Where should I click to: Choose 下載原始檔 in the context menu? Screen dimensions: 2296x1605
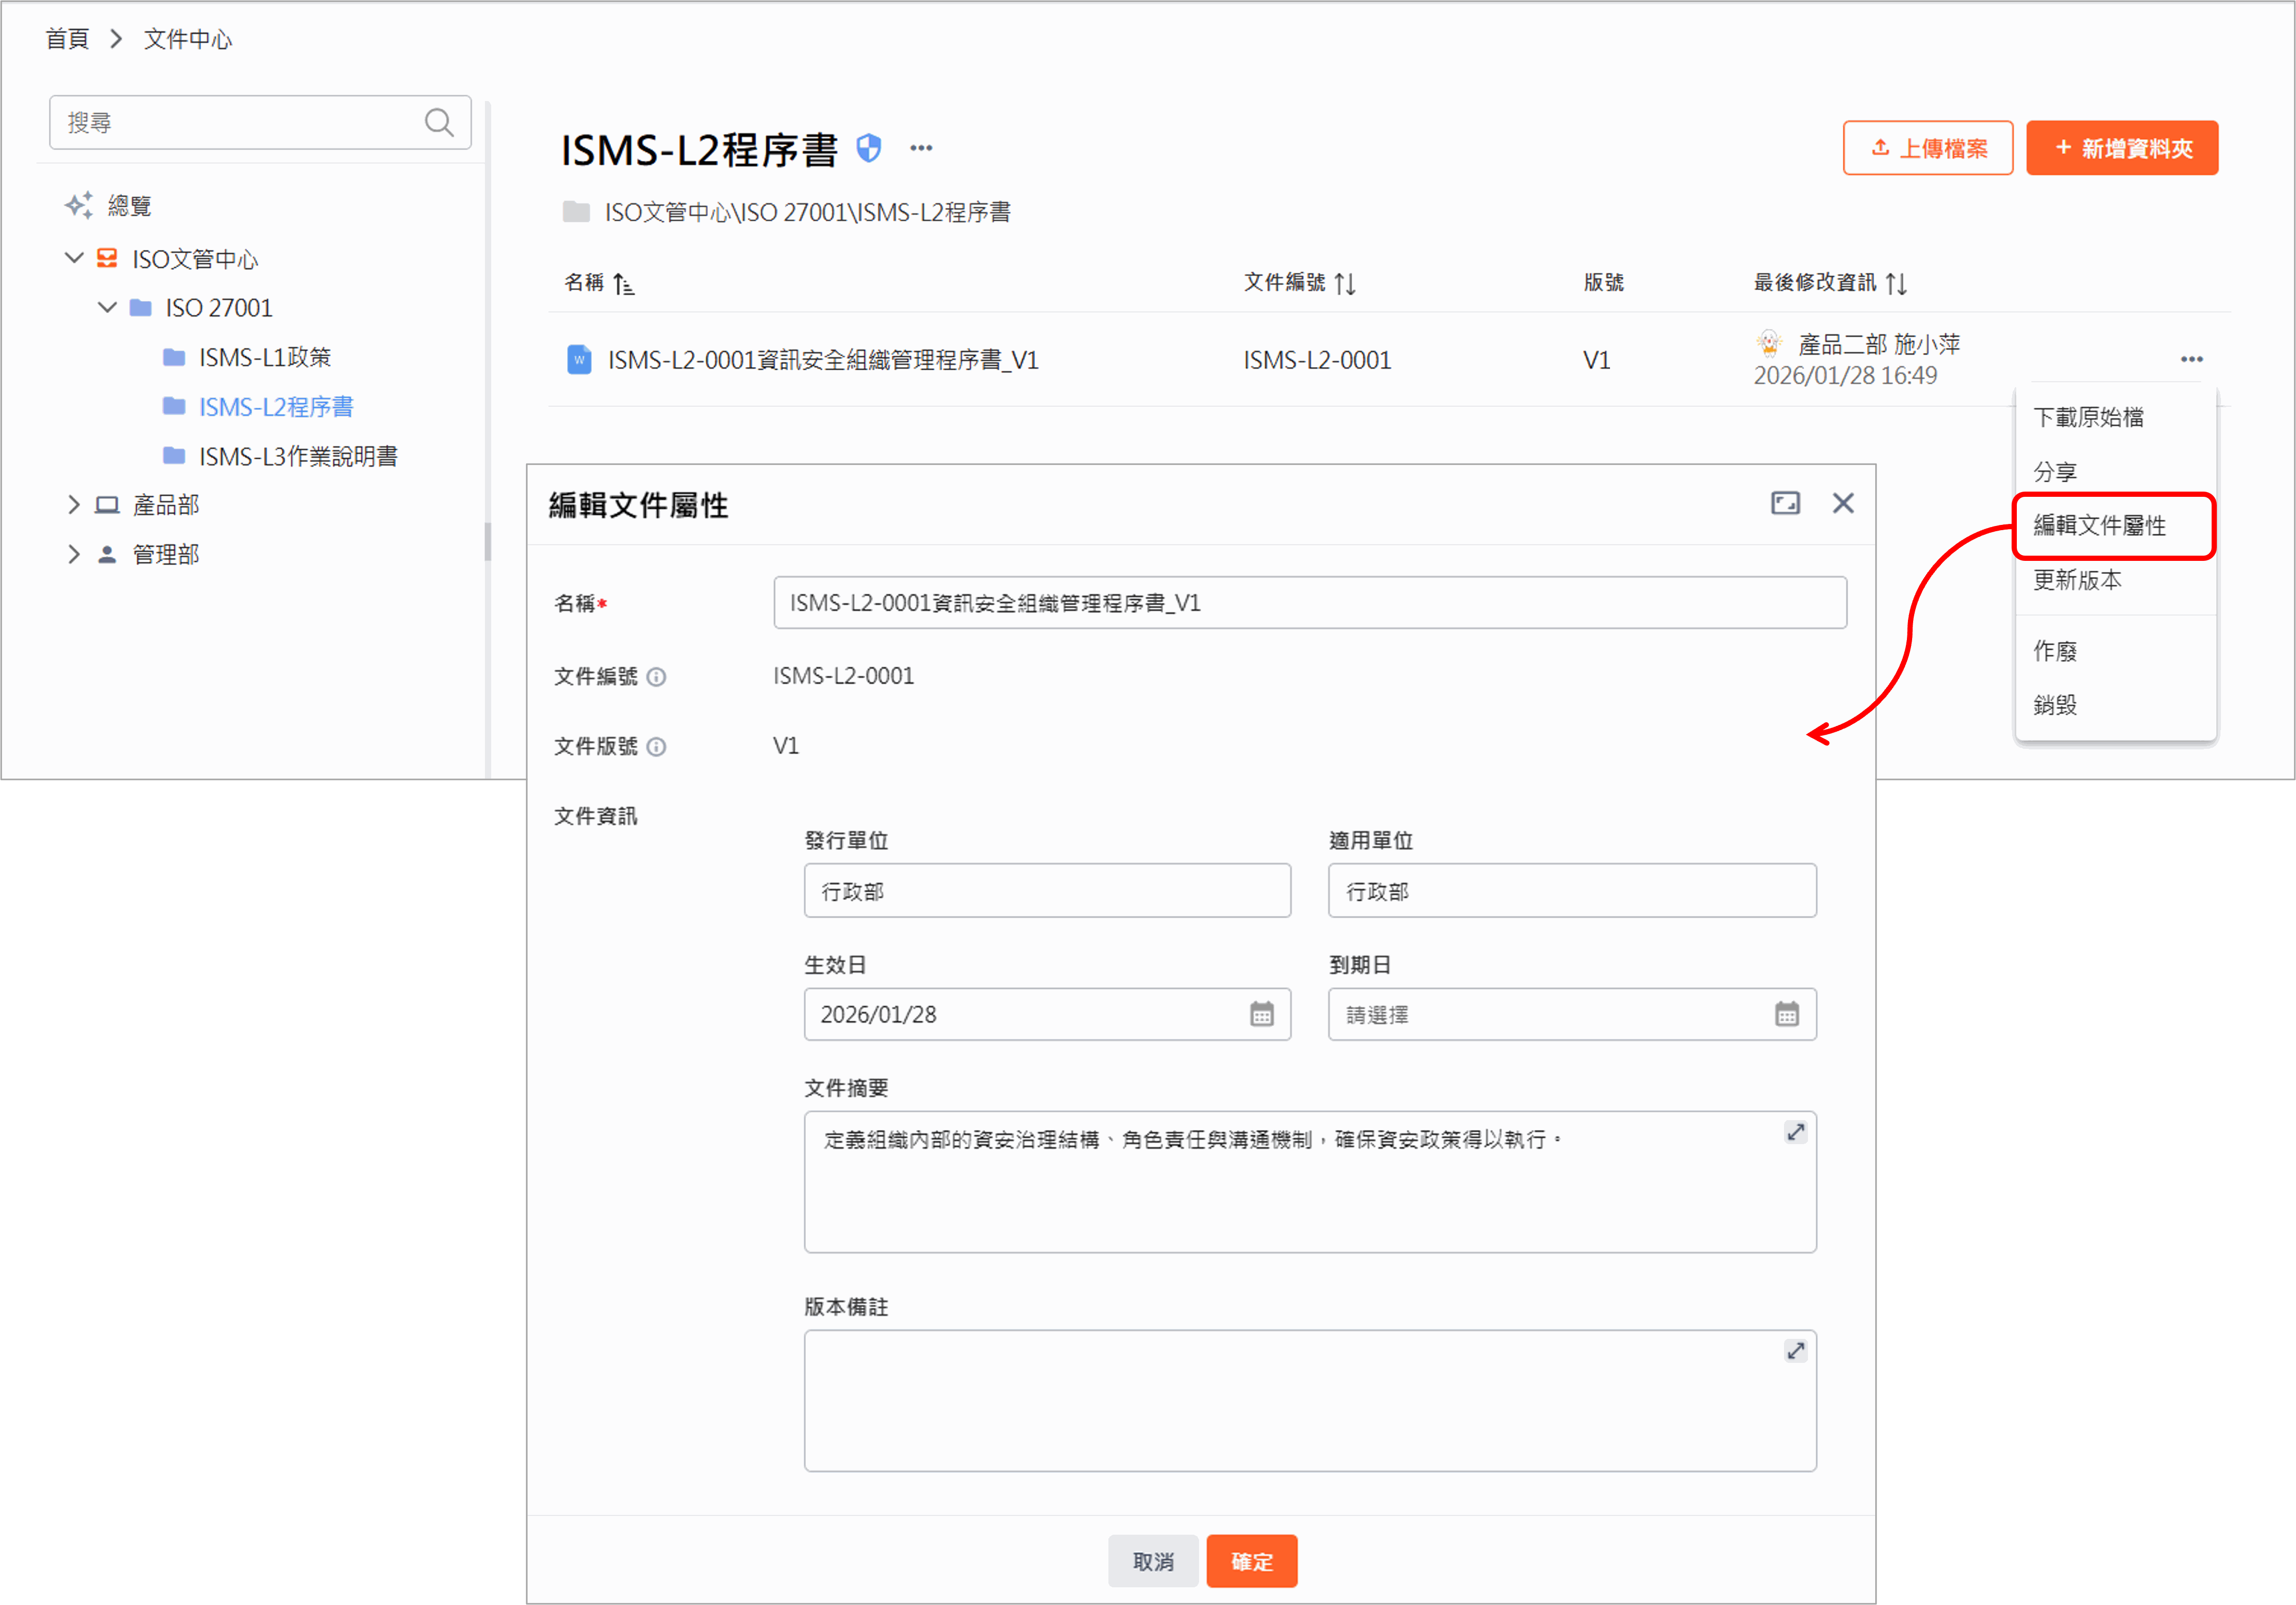(x=2088, y=417)
